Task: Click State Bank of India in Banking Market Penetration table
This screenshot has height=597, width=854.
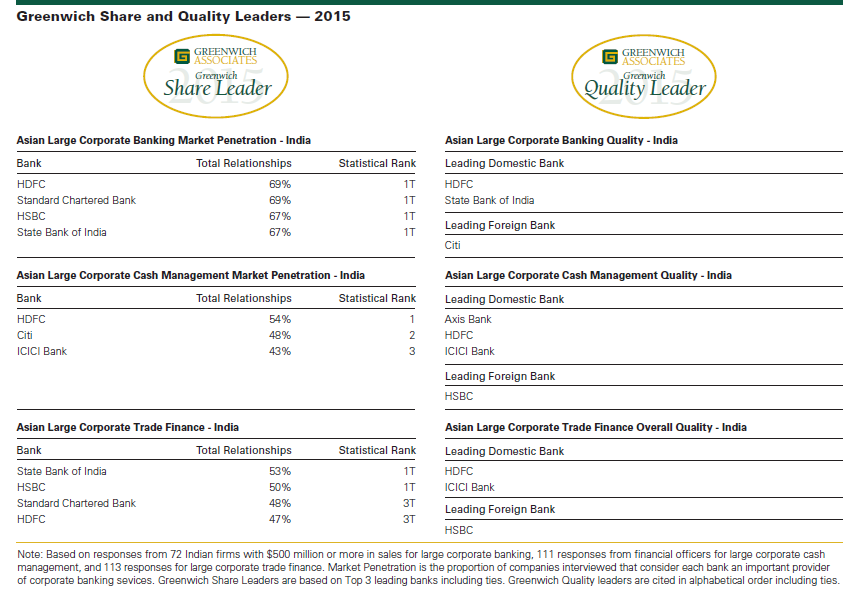Action: [x=62, y=232]
